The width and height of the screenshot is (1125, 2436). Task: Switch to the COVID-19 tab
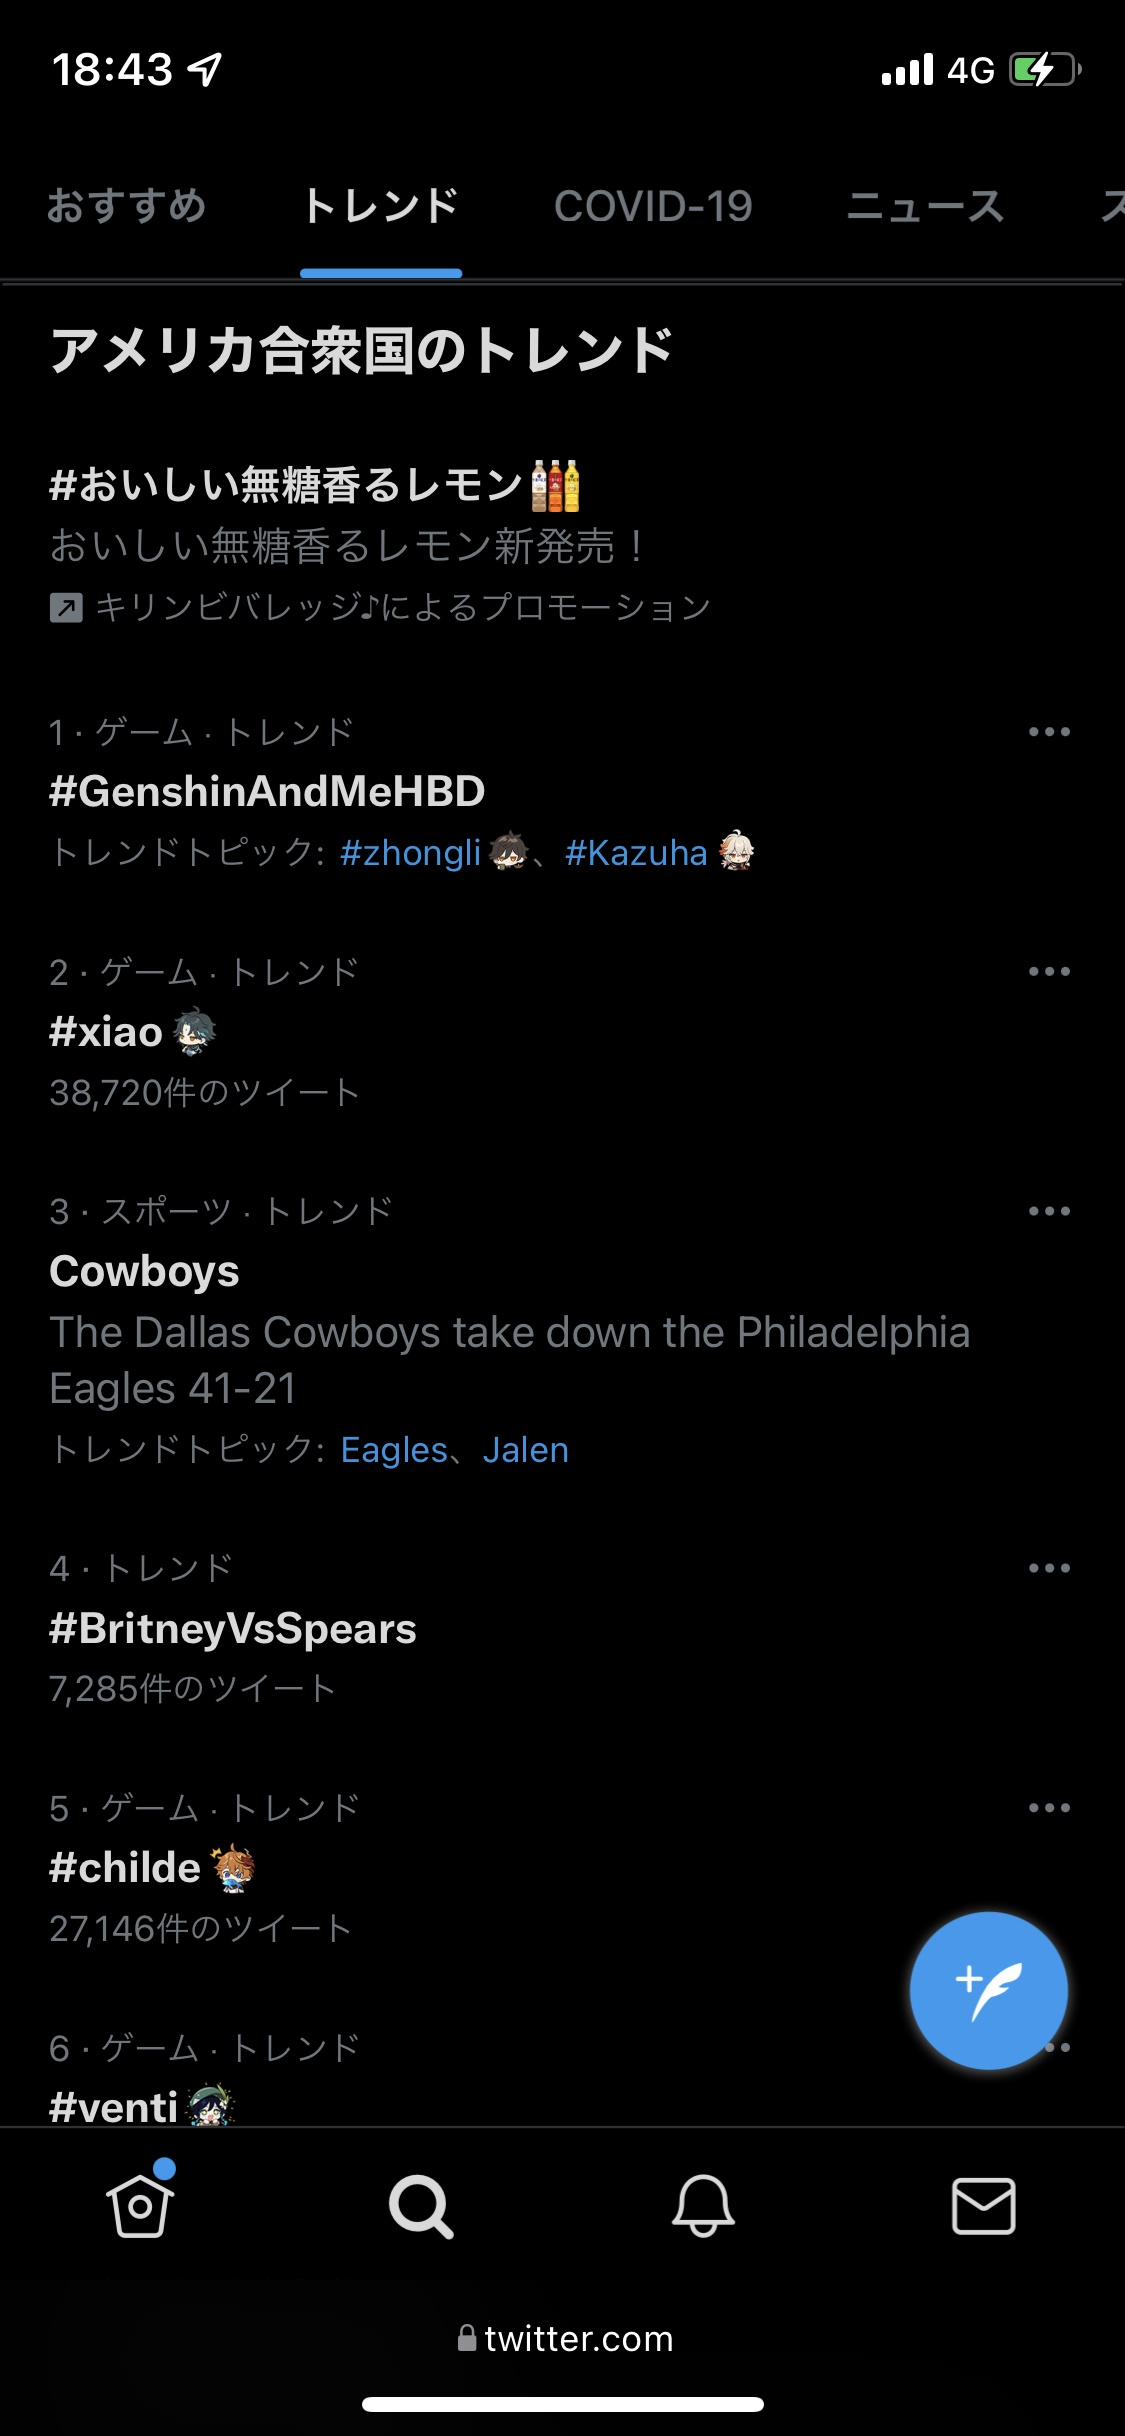(x=653, y=206)
